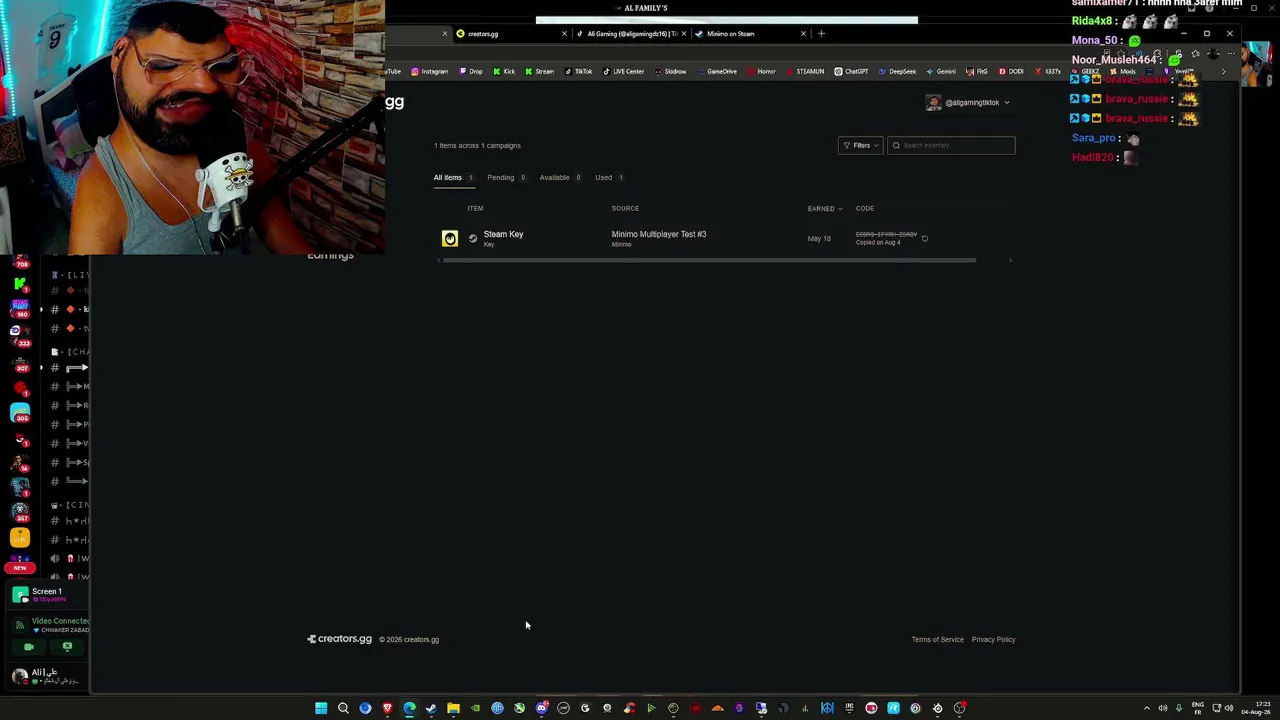Open Discord from the taskbar

click(x=541, y=708)
